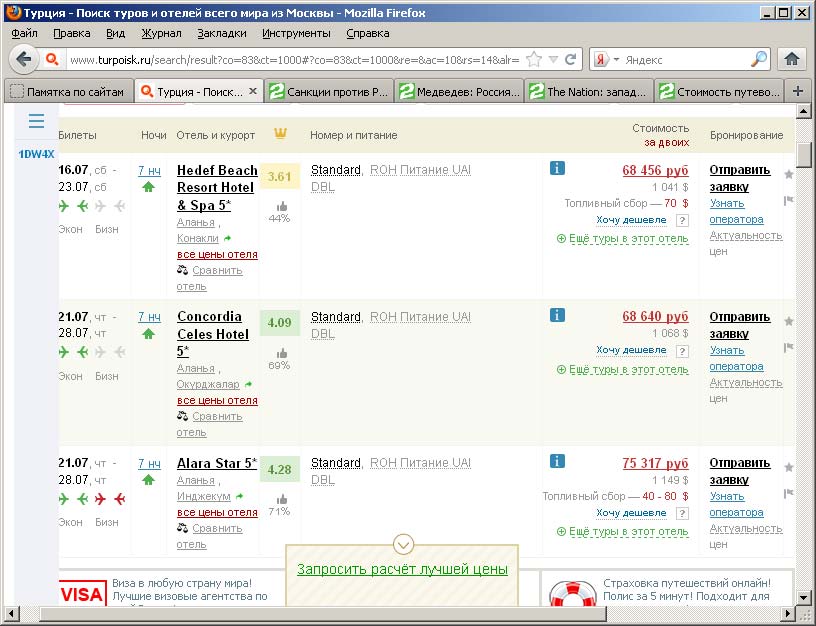816x626 pixels.
Task: Open Concordia Celes Hotel 5* link
Action: tap(212, 334)
